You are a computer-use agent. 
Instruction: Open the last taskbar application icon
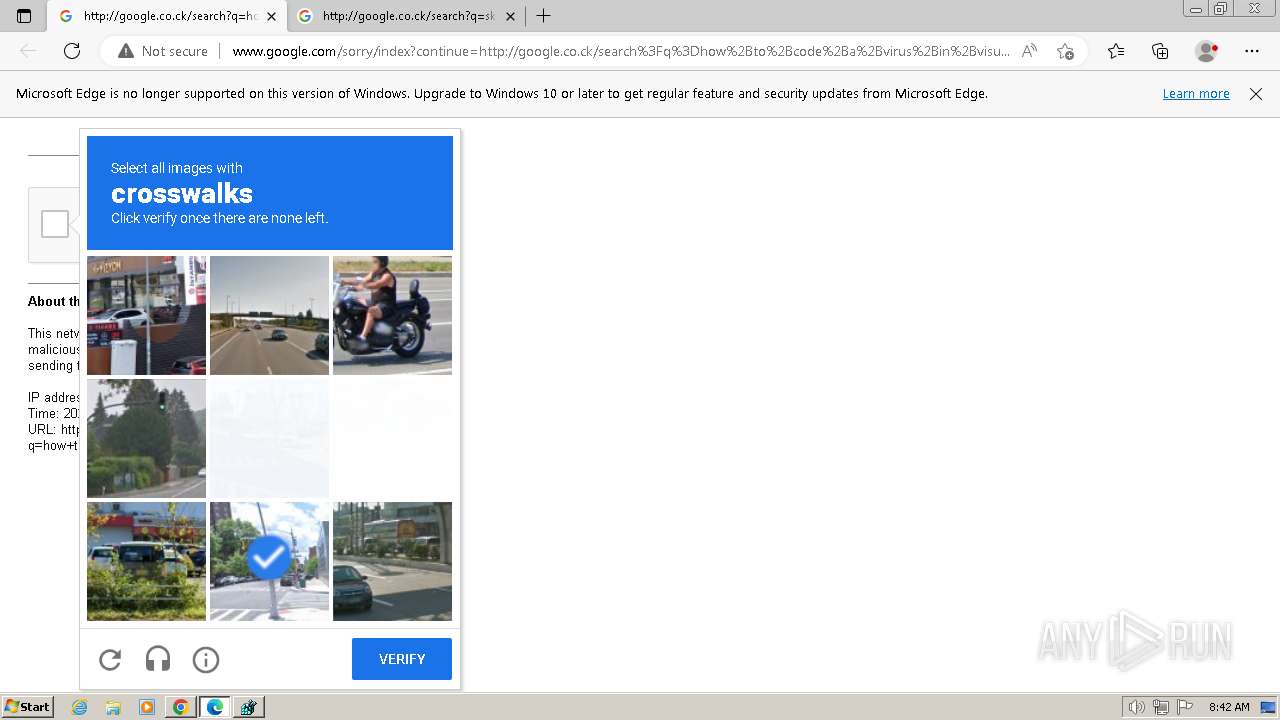pyautogui.click(x=248, y=707)
